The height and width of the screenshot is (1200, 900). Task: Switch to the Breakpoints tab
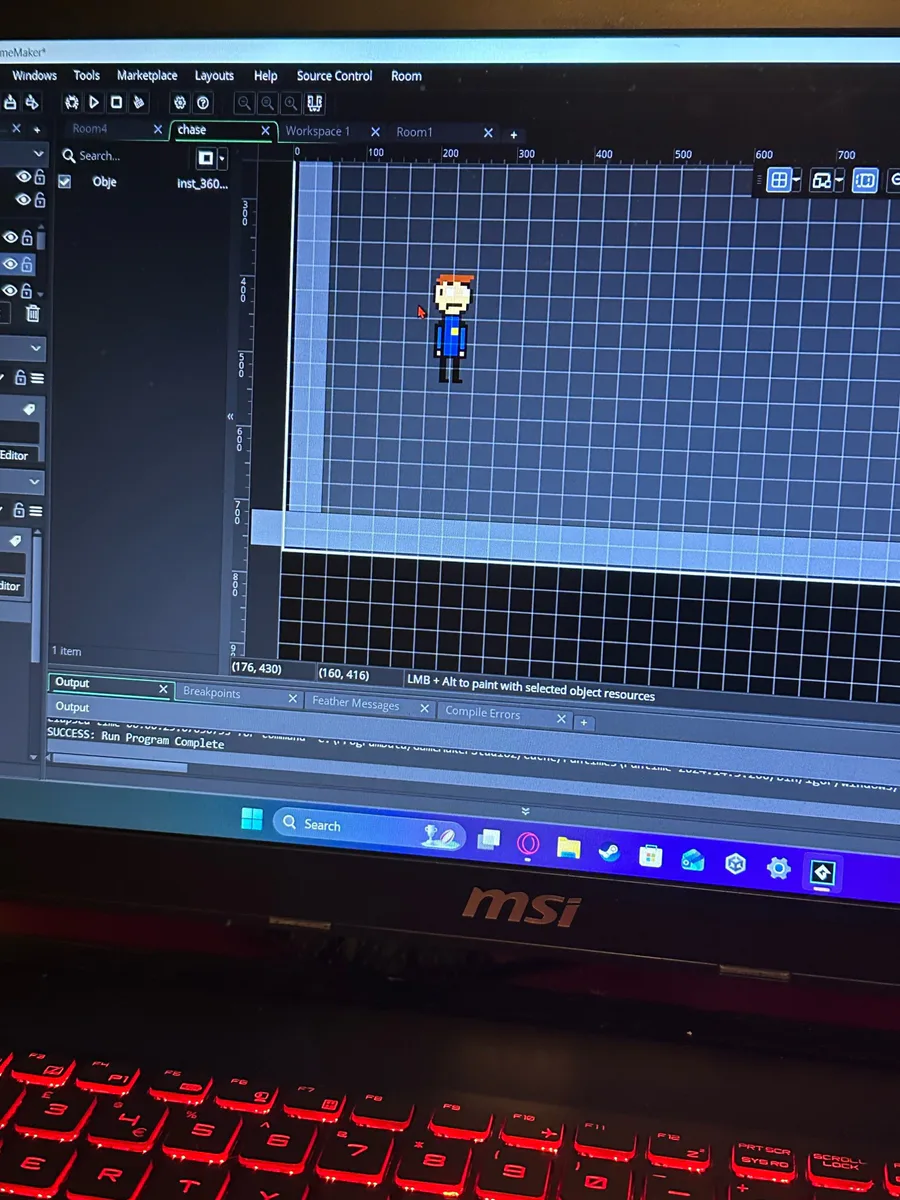point(212,693)
